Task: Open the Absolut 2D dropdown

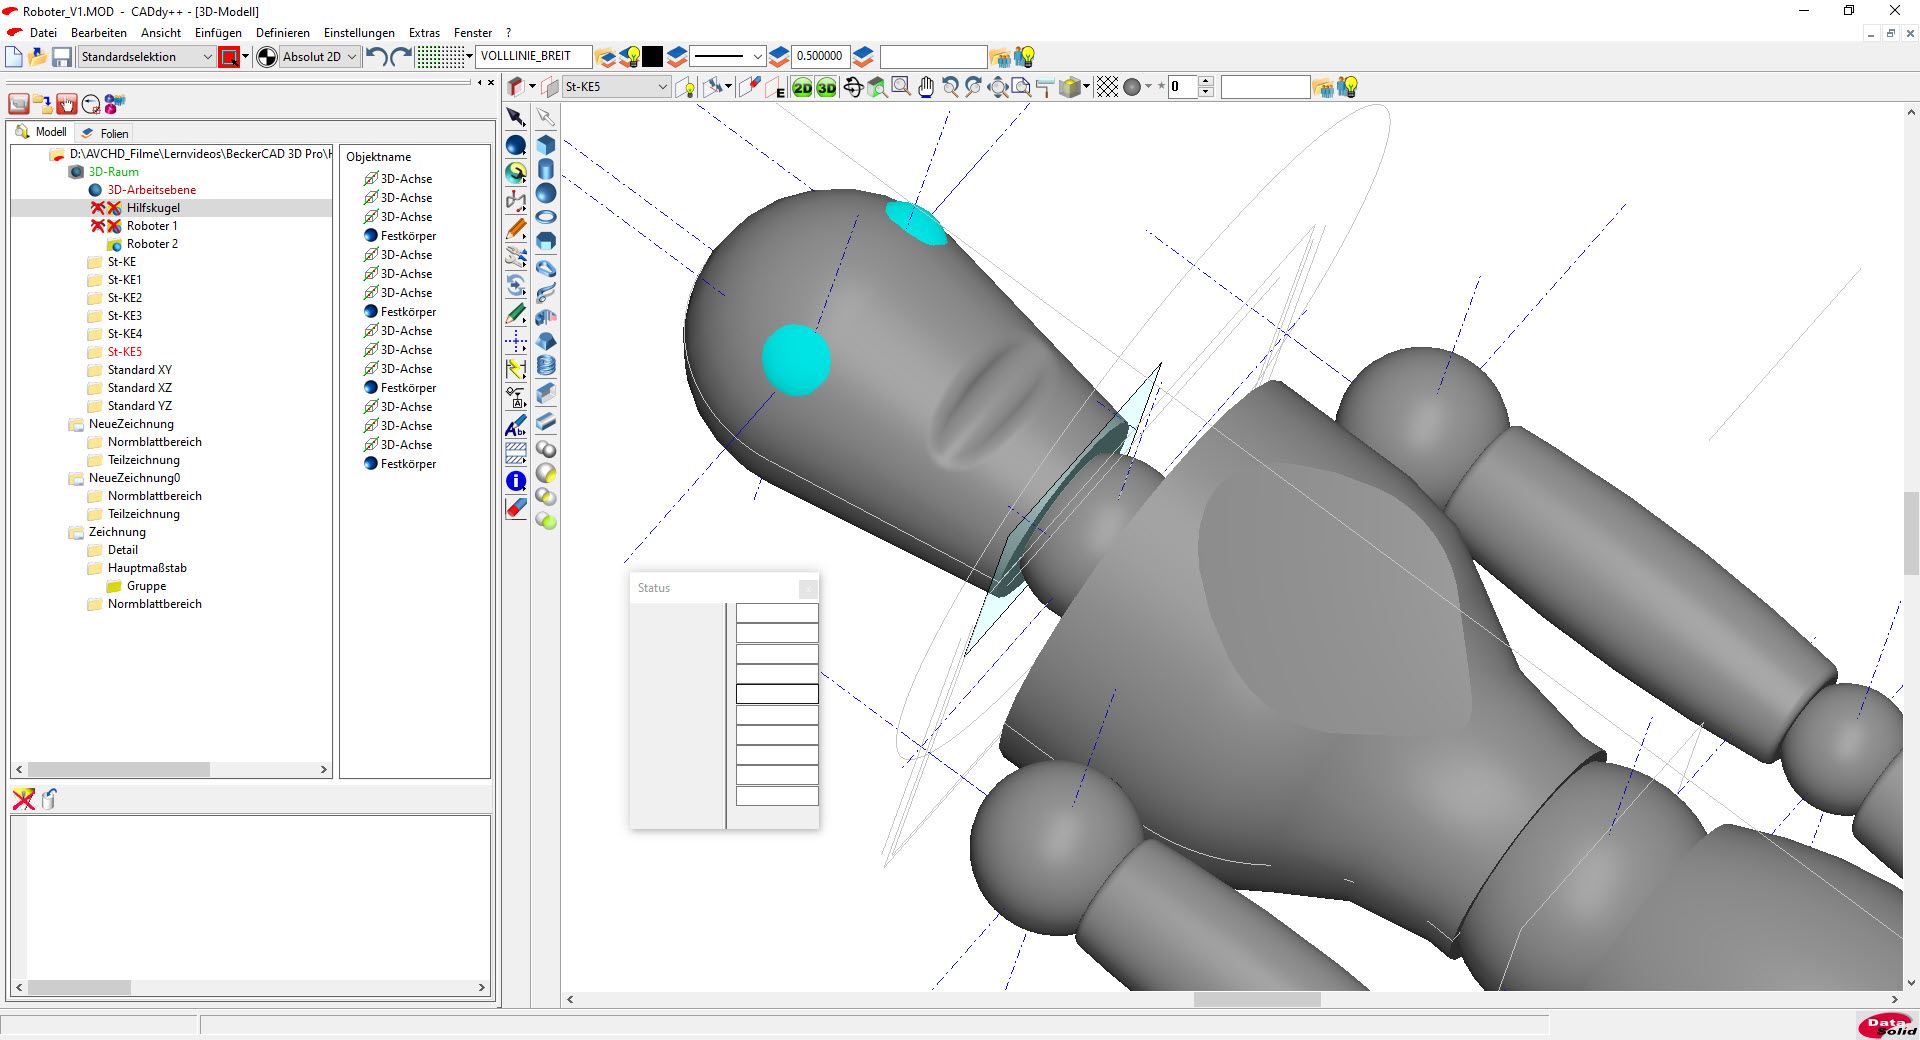Action: (351, 57)
